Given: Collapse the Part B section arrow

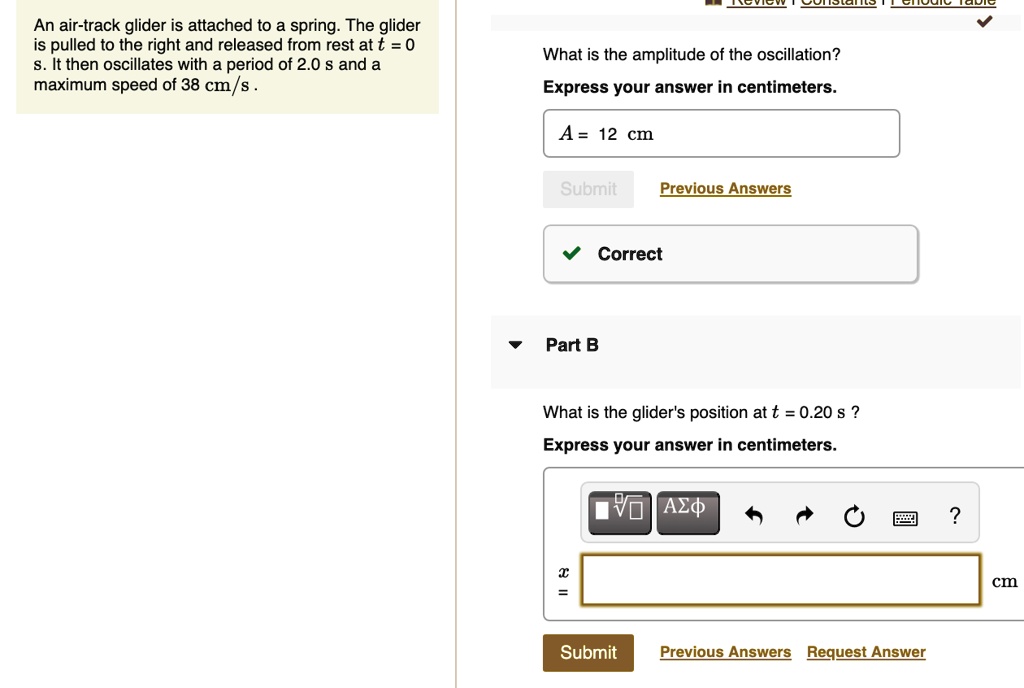Looking at the screenshot, I should [x=515, y=345].
